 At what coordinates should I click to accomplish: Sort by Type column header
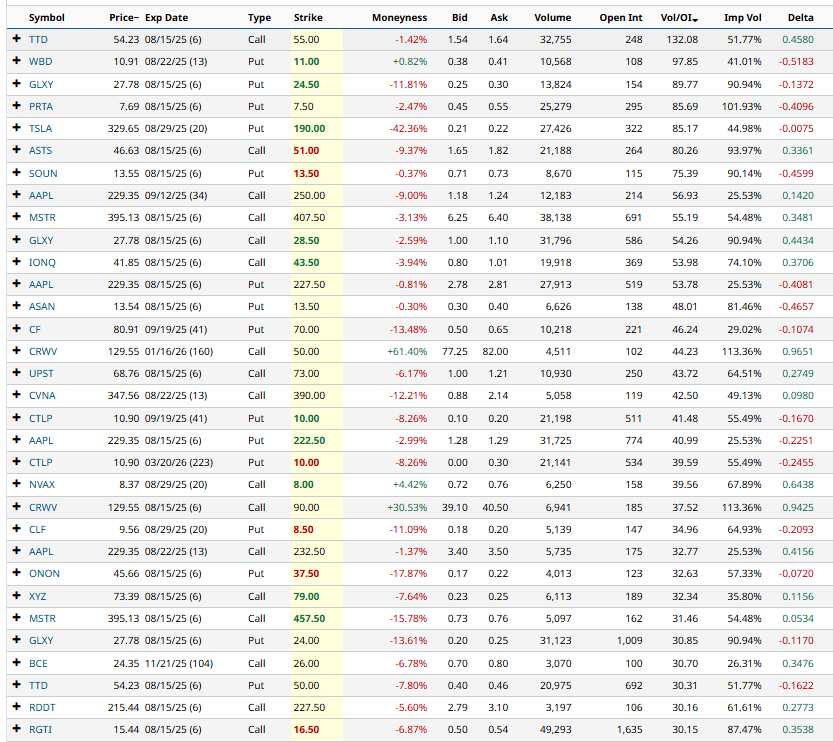(259, 18)
